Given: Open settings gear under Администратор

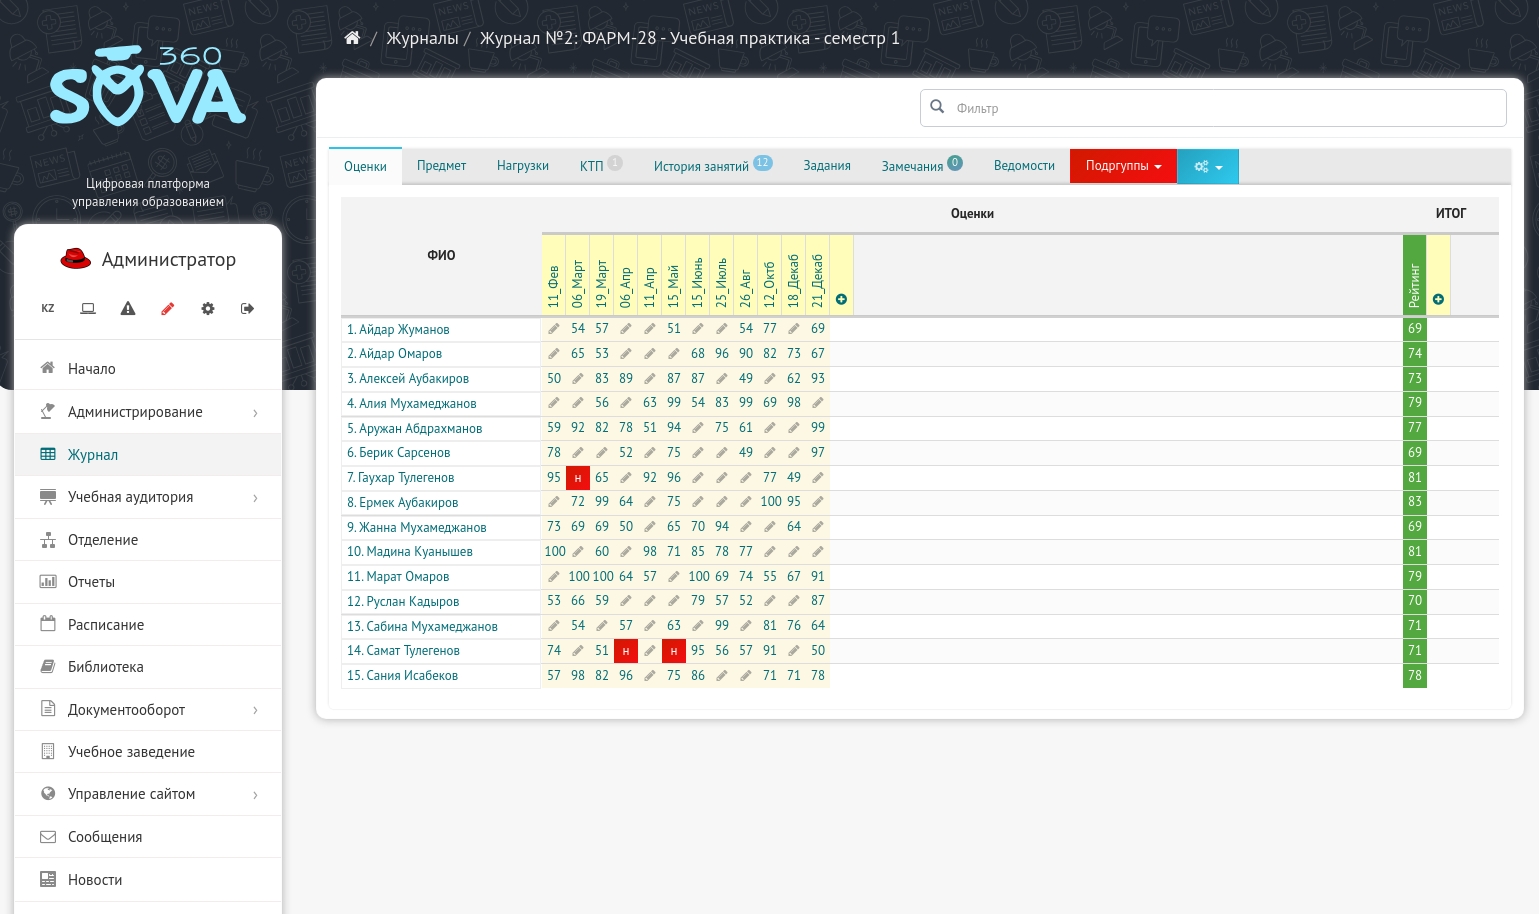Looking at the screenshot, I should click(x=208, y=309).
